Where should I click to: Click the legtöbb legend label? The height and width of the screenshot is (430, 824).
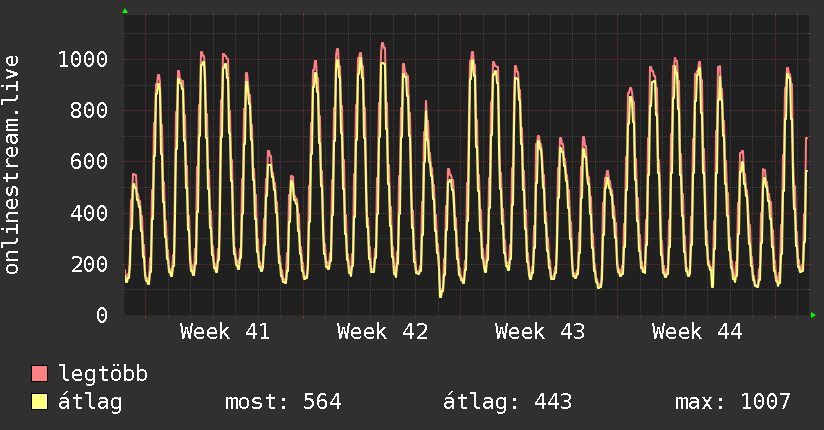(x=103, y=373)
